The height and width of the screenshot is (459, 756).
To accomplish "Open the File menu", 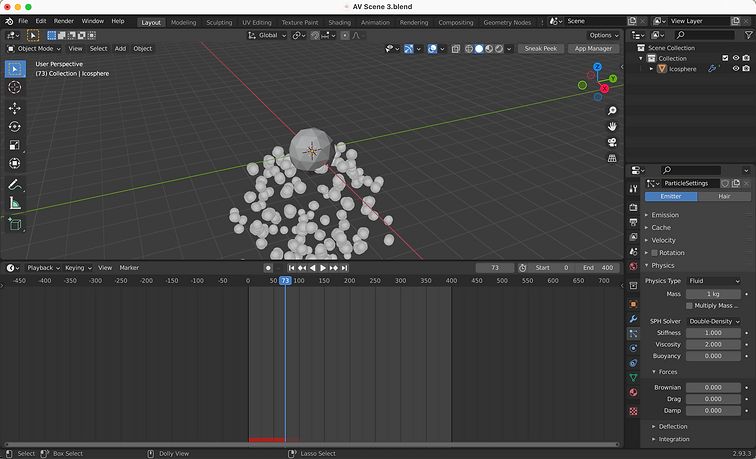I will 23,21.
